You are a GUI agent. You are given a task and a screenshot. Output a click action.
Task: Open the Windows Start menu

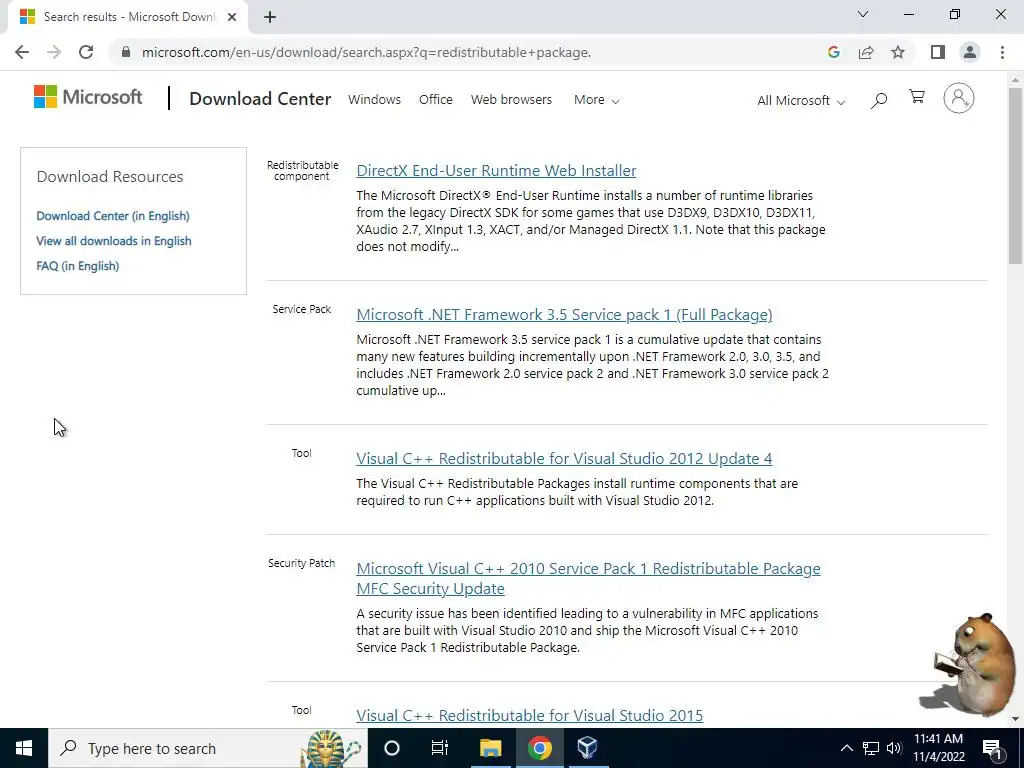tap(24, 748)
